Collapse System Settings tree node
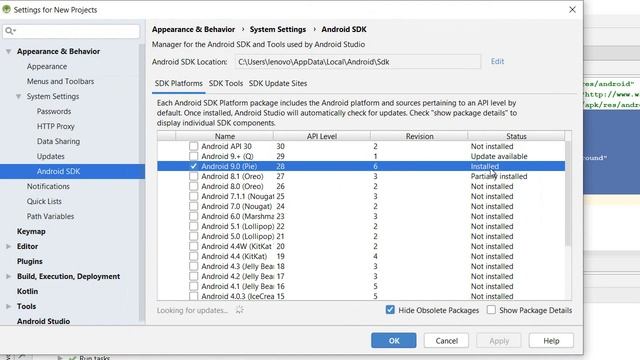 click(x=18, y=97)
